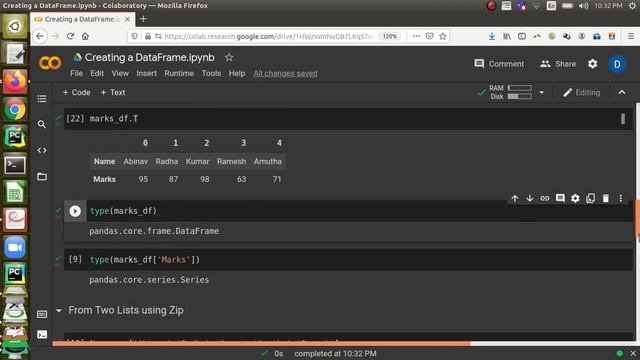Click notebook title Creating a DataFrame.ipynb
Image resolution: width=640 pixels, height=360 pixels.
(149, 58)
